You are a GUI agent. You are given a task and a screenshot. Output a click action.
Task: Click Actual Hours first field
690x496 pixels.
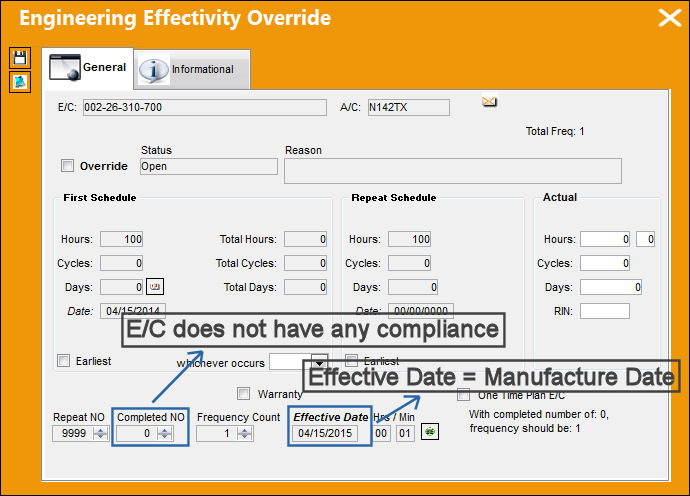605,239
